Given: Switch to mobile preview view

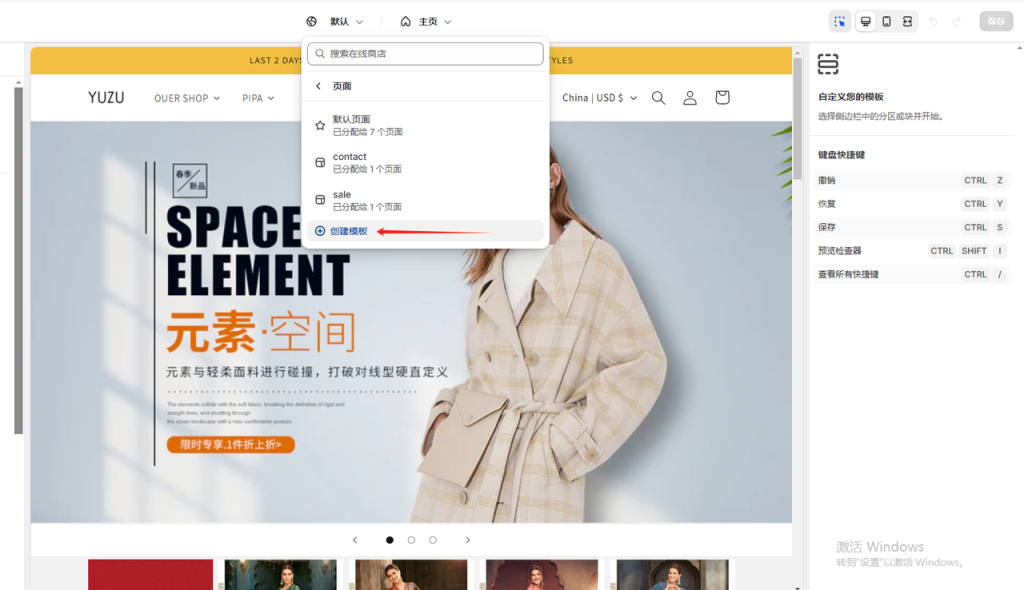Looking at the screenshot, I should (886, 20).
